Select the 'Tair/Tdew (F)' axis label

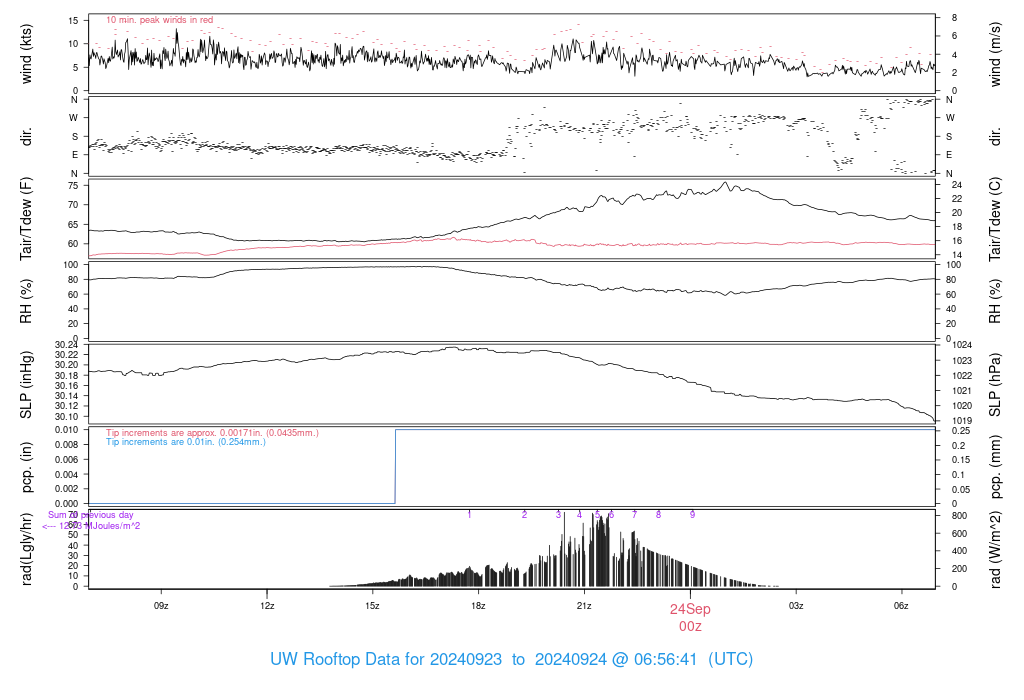coord(26,219)
